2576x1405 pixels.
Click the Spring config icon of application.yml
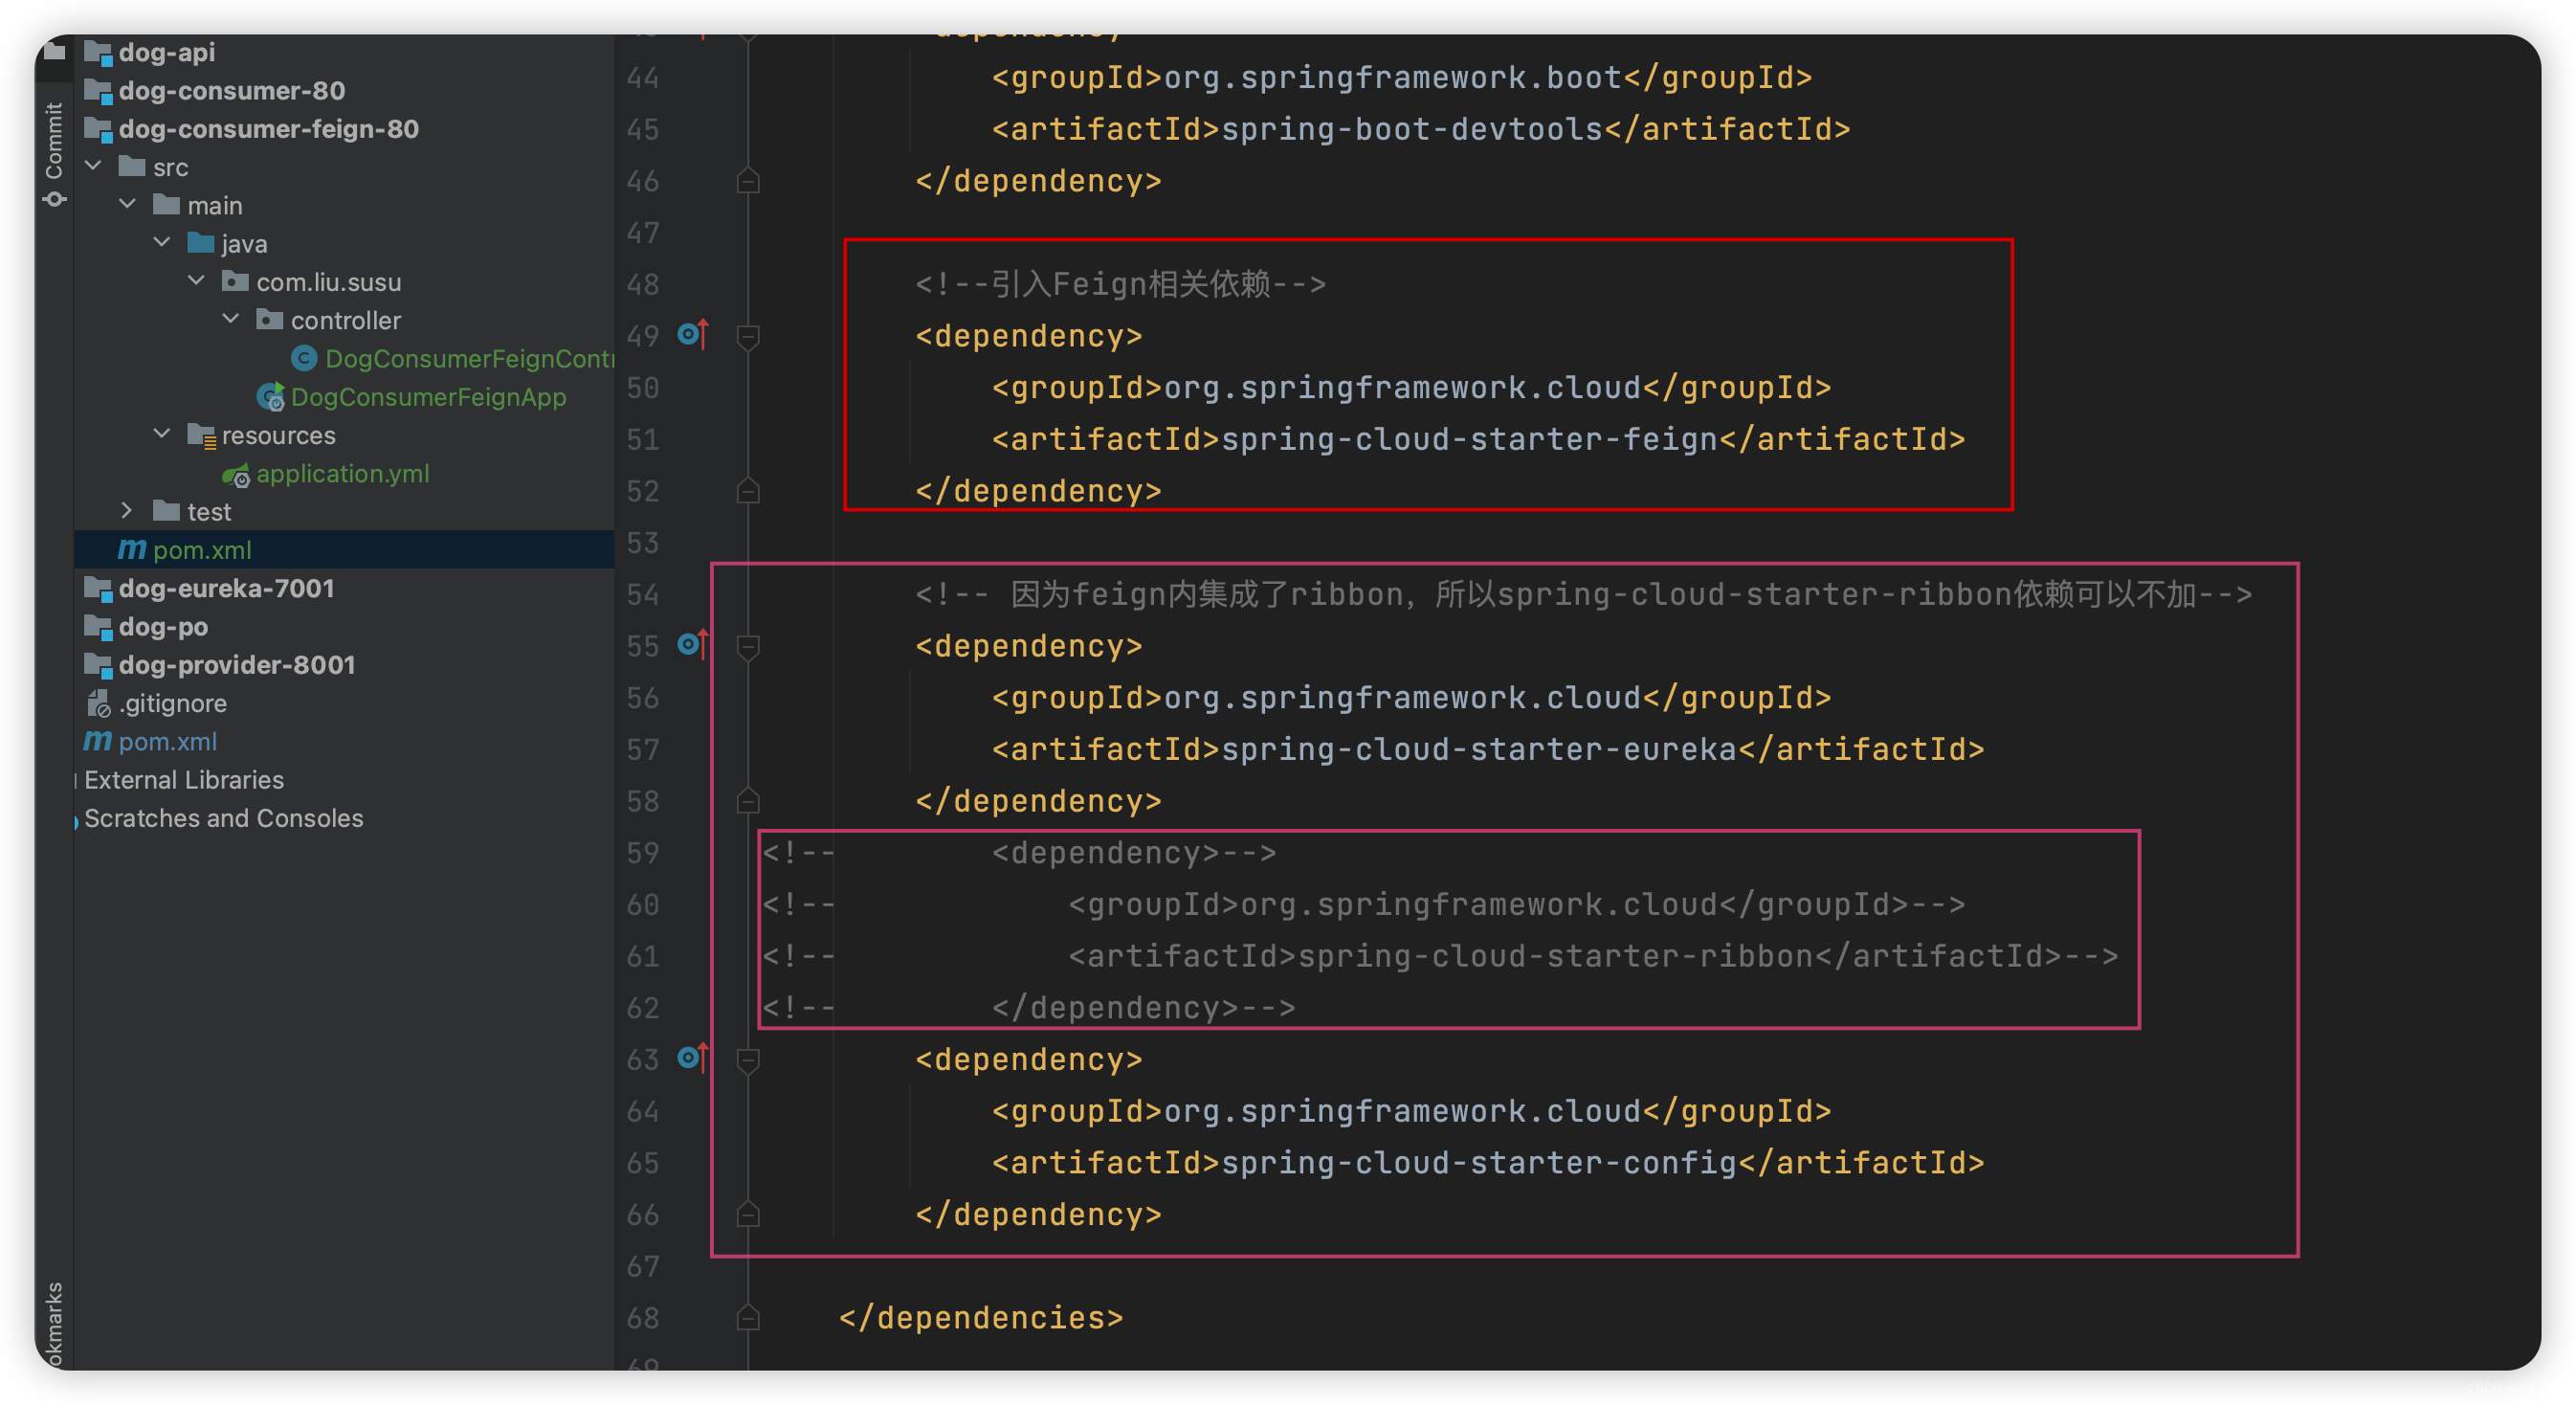[236, 475]
